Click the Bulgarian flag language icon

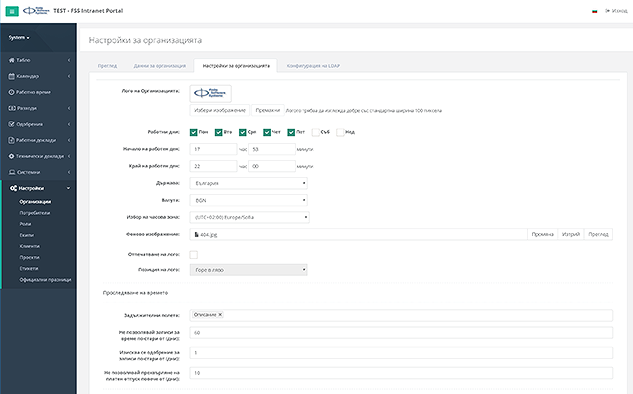[x=595, y=11]
